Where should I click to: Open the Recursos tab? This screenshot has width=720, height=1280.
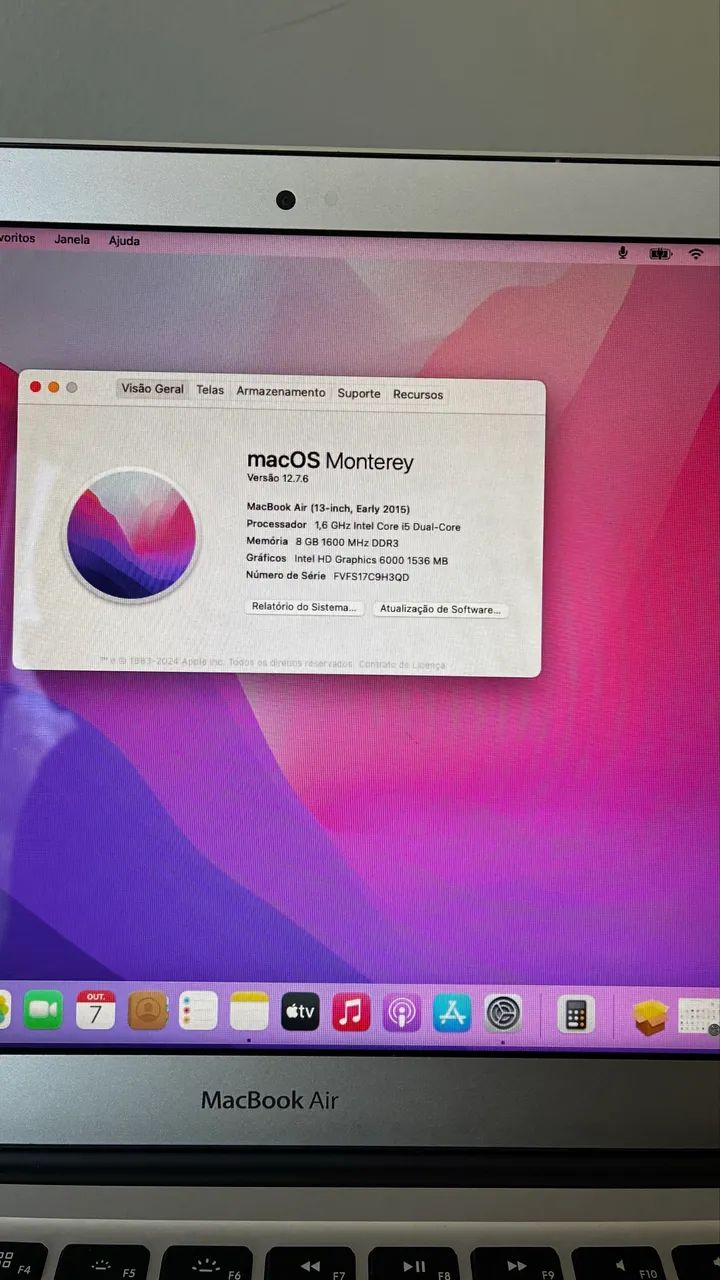coord(418,395)
